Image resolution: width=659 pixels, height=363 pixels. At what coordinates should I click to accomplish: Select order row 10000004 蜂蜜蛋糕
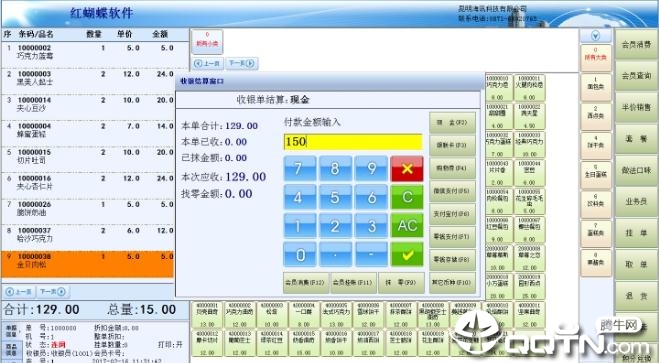88,133
